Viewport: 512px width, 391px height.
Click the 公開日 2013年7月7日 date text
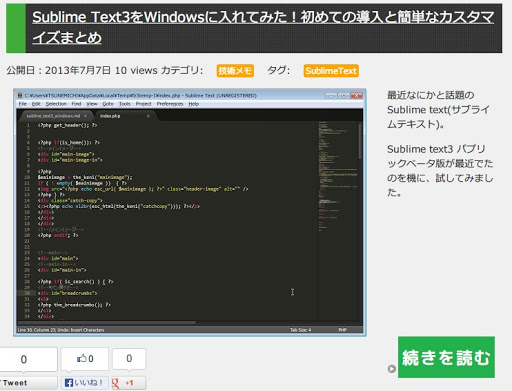click(59, 70)
